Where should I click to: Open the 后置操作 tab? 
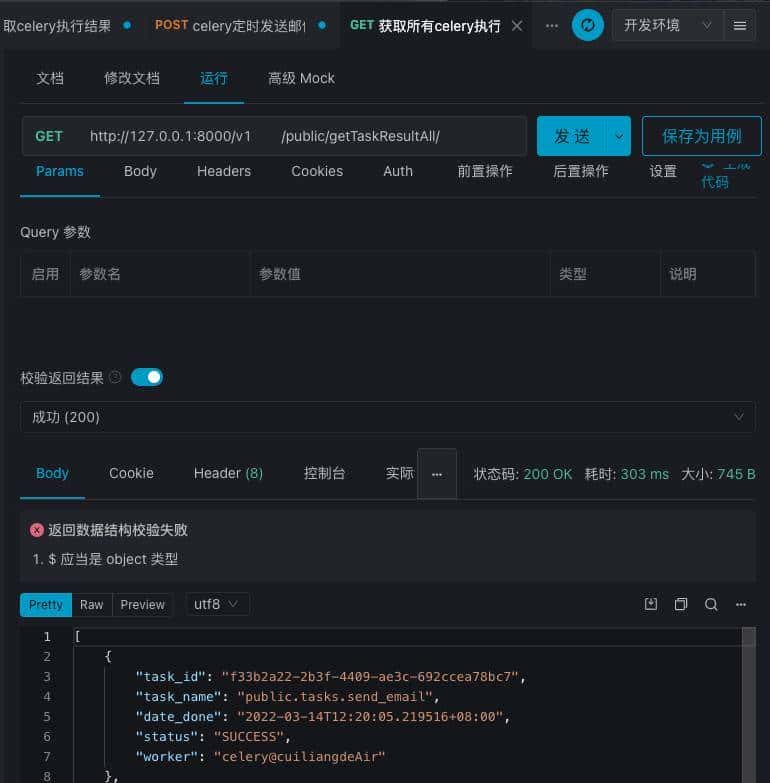[x=580, y=171]
